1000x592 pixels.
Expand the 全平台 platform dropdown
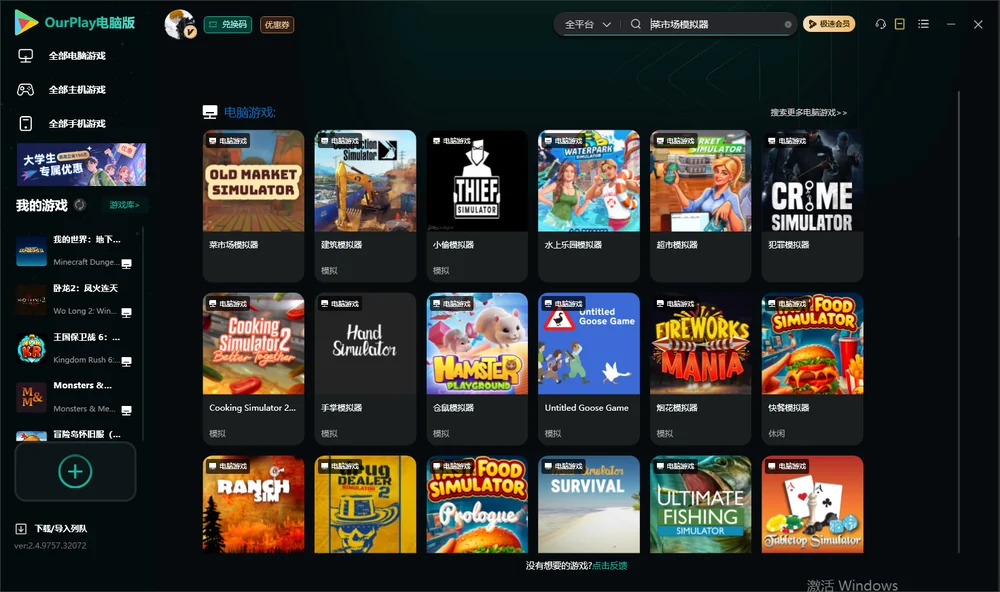click(587, 24)
